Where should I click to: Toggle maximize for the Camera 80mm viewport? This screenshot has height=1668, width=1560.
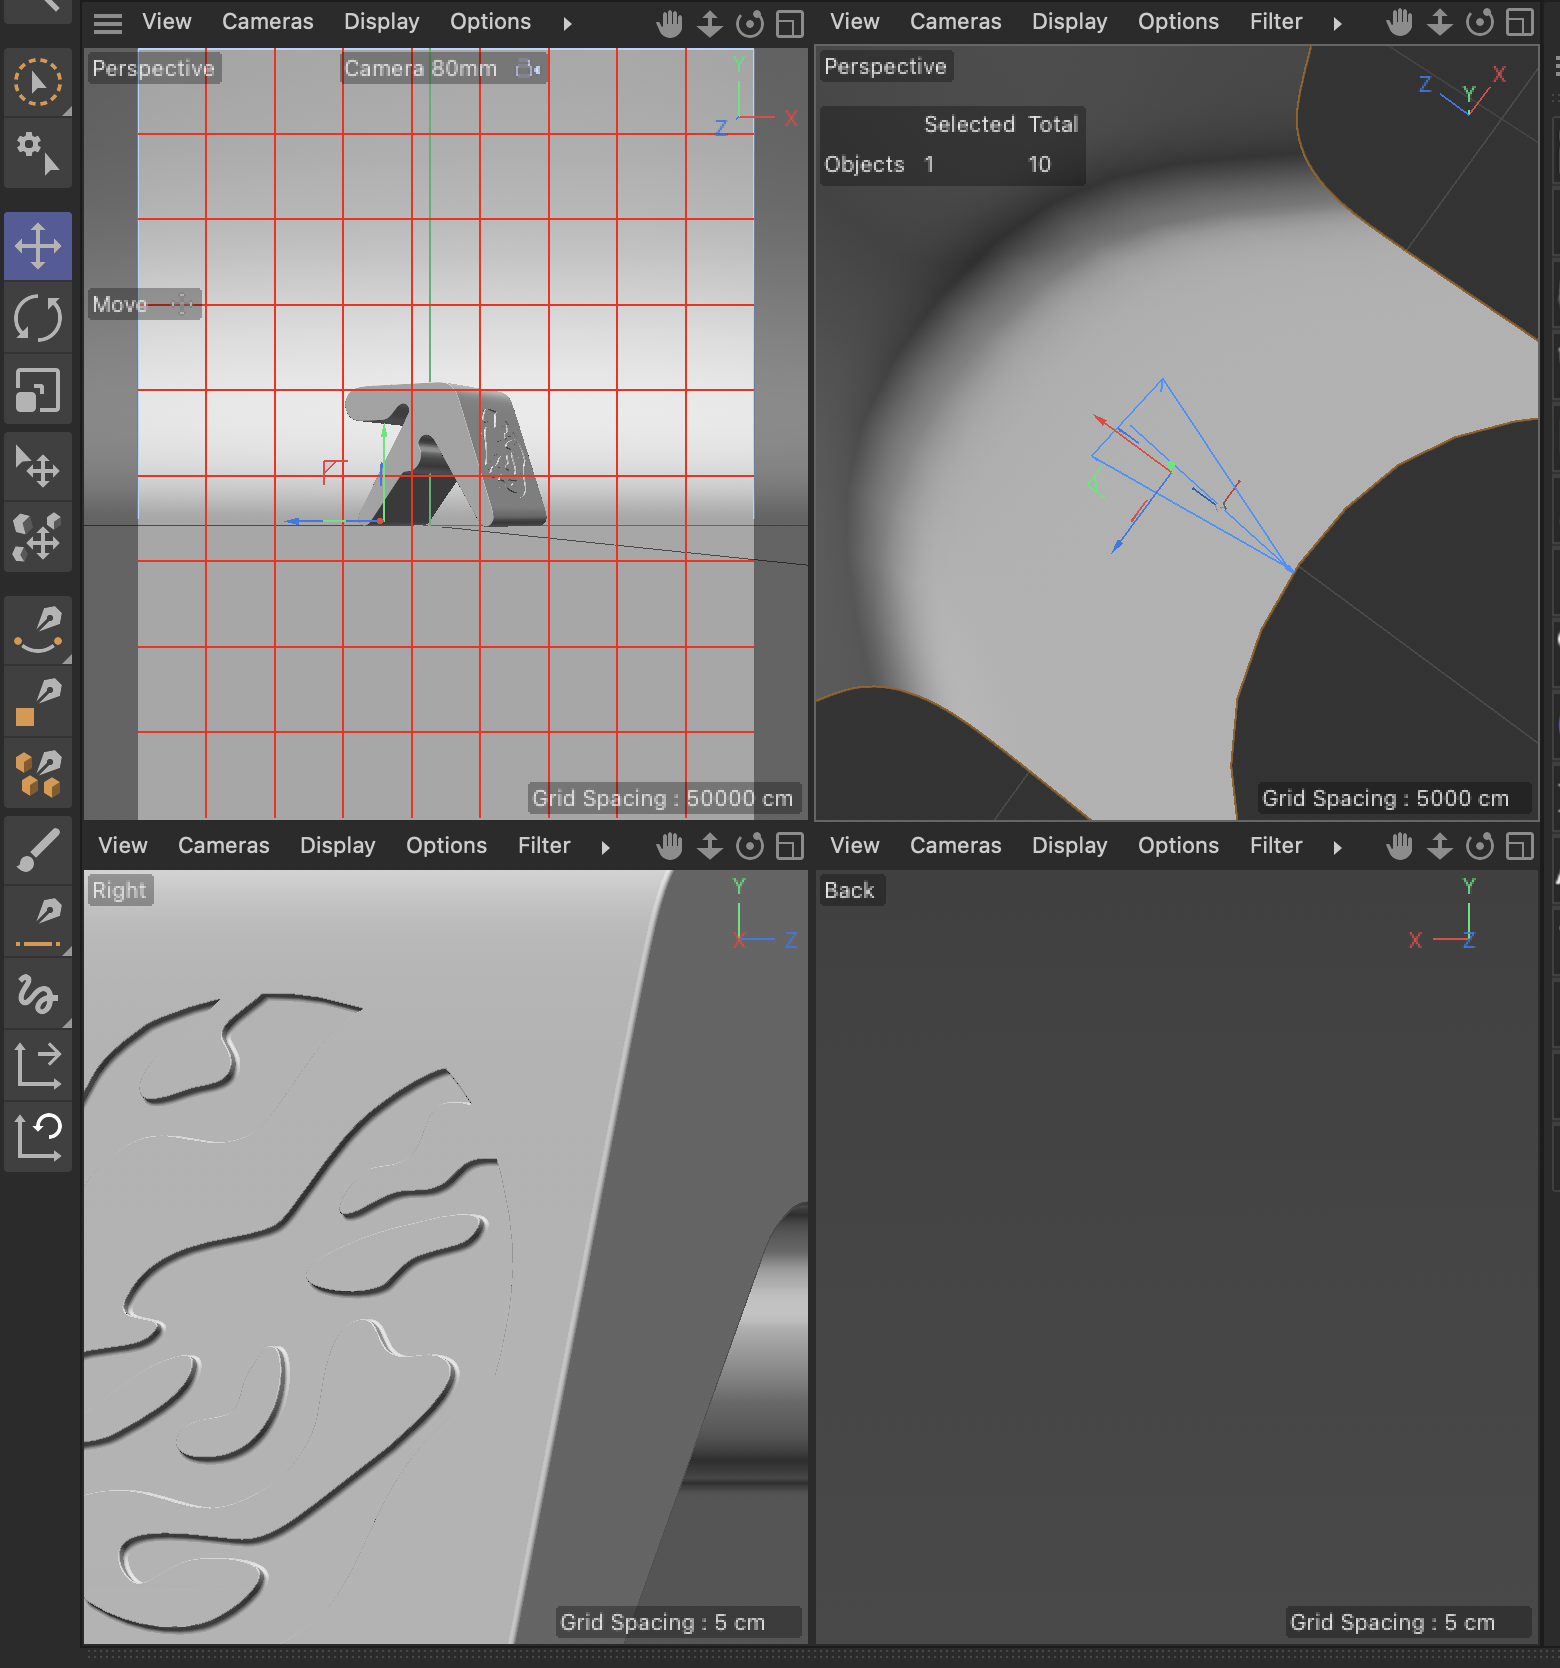click(x=790, y=22)
